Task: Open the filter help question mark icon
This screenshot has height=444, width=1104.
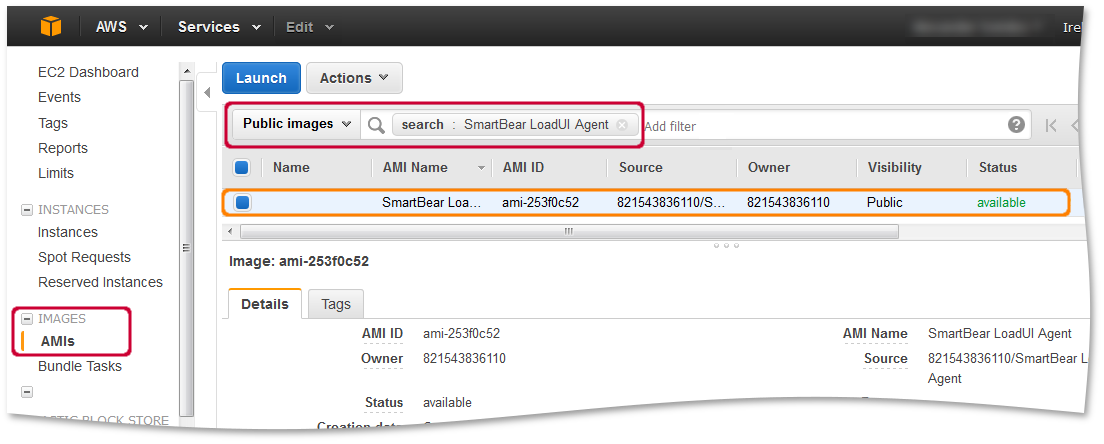Action: coord(1015,125)
